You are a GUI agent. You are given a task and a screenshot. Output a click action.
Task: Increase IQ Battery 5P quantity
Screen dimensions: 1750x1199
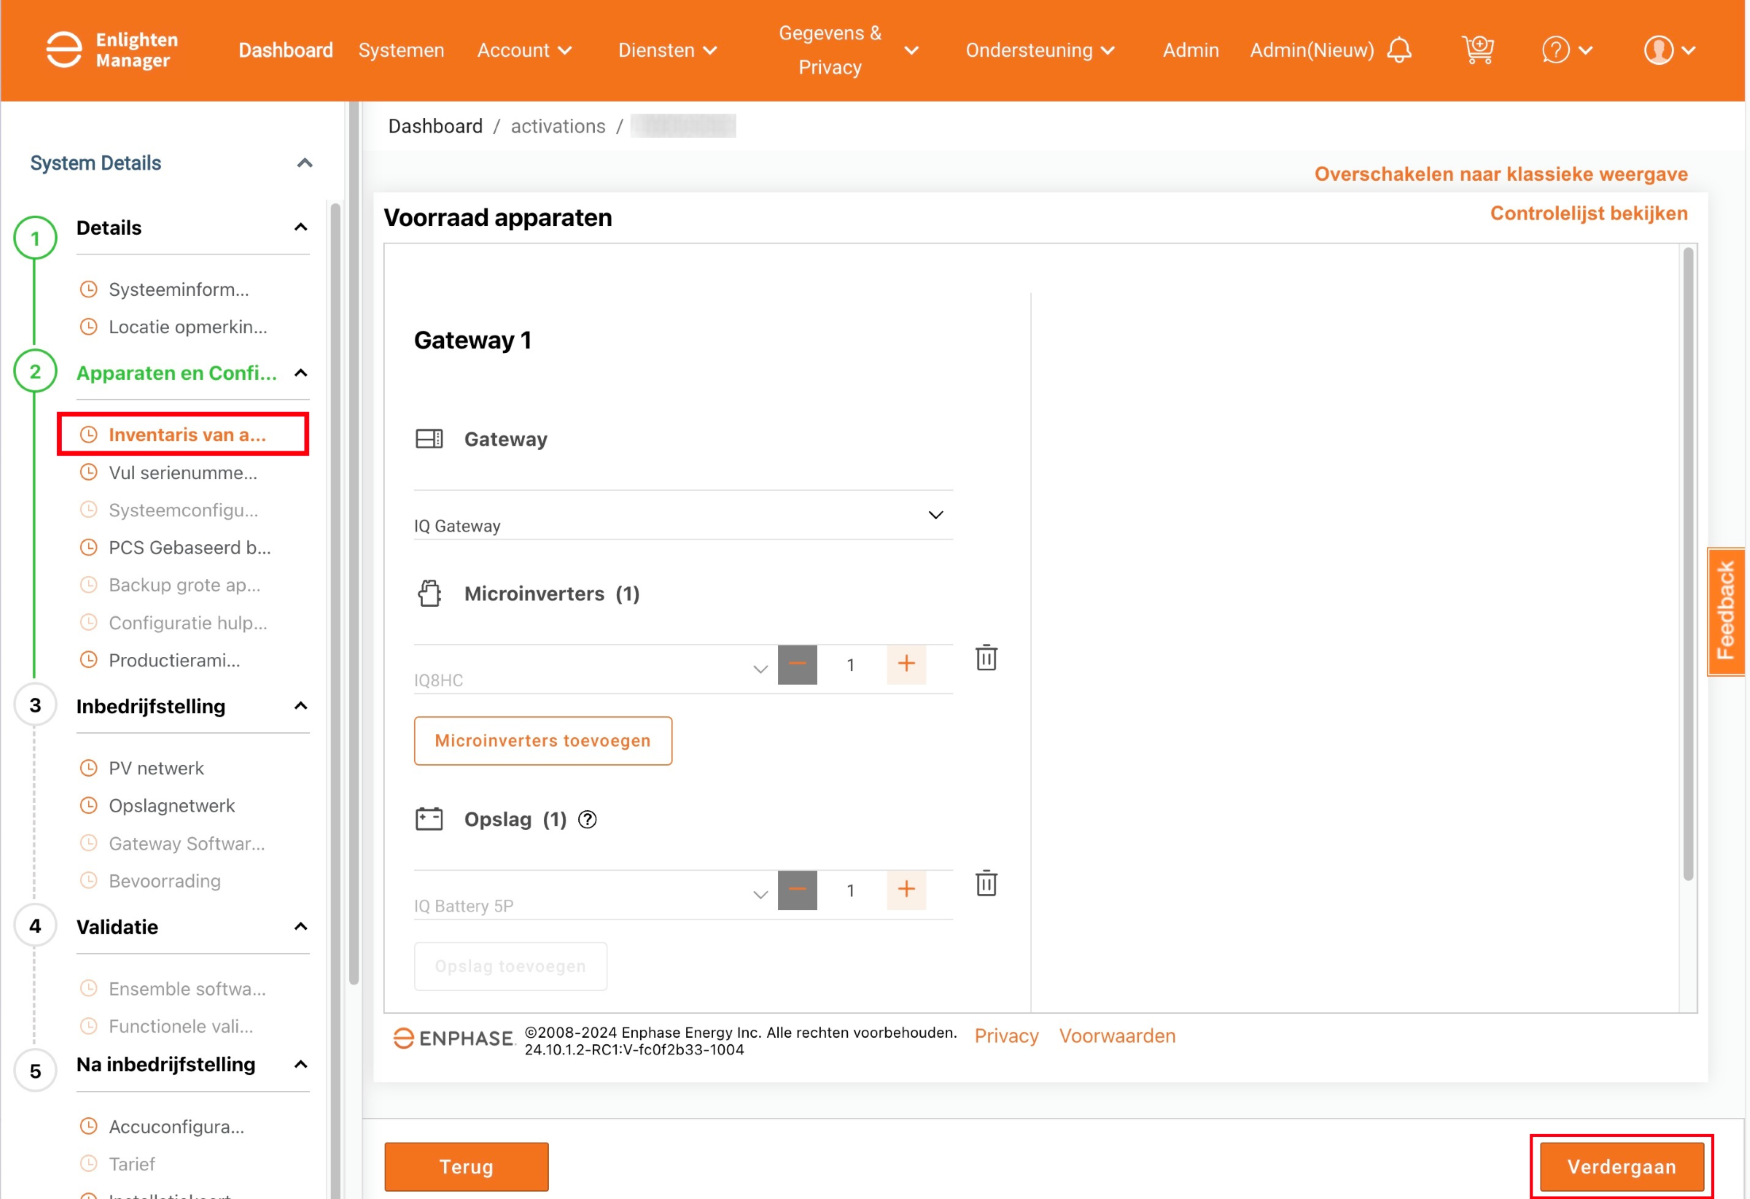tap(906, 890)
